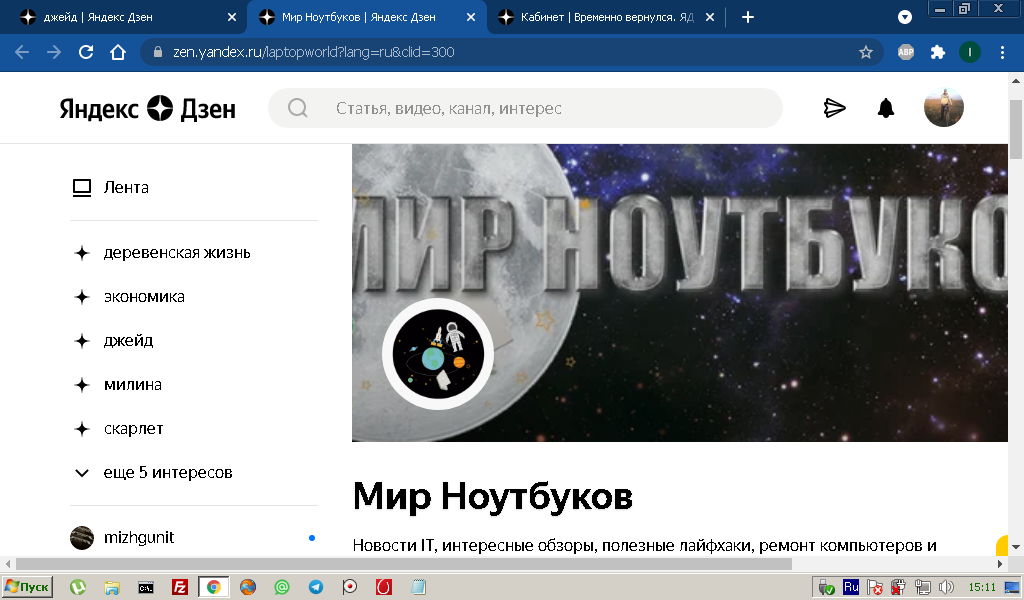Open the Zen user profile avatar
Screen dimensions: 1024x600
click(x=944, y=107)
